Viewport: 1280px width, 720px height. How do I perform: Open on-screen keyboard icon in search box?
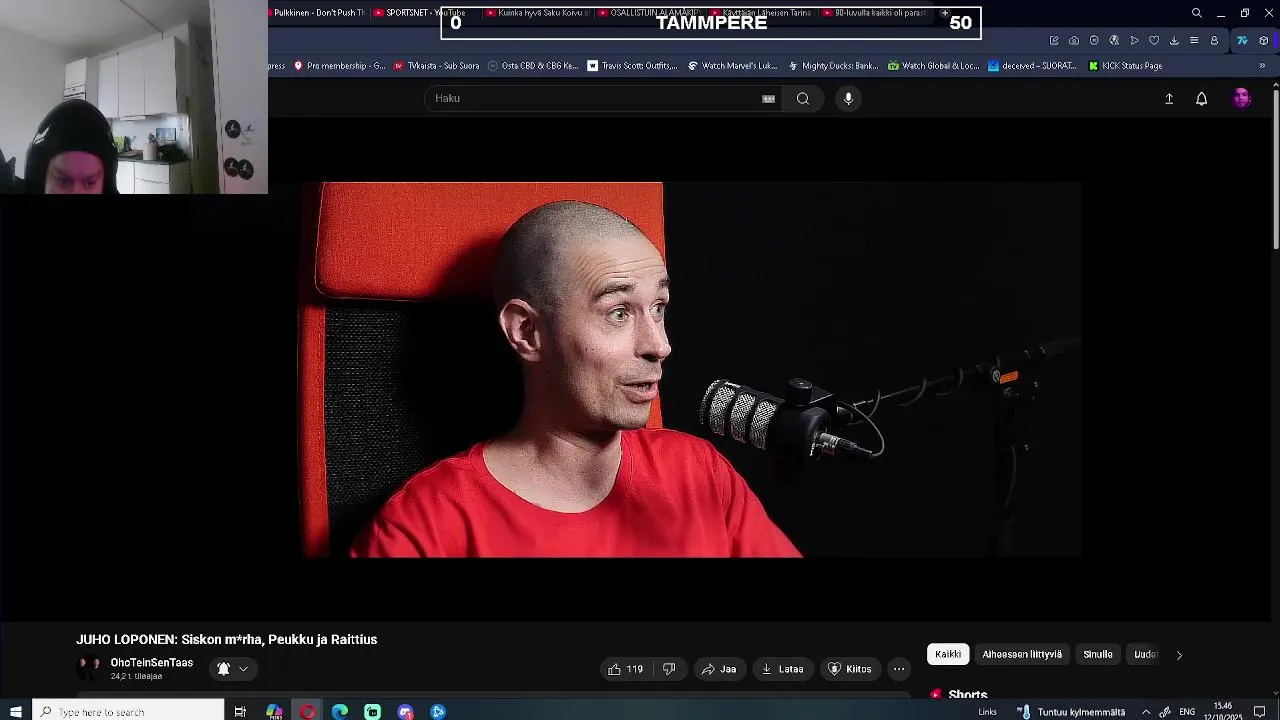[x=768, y=98]
